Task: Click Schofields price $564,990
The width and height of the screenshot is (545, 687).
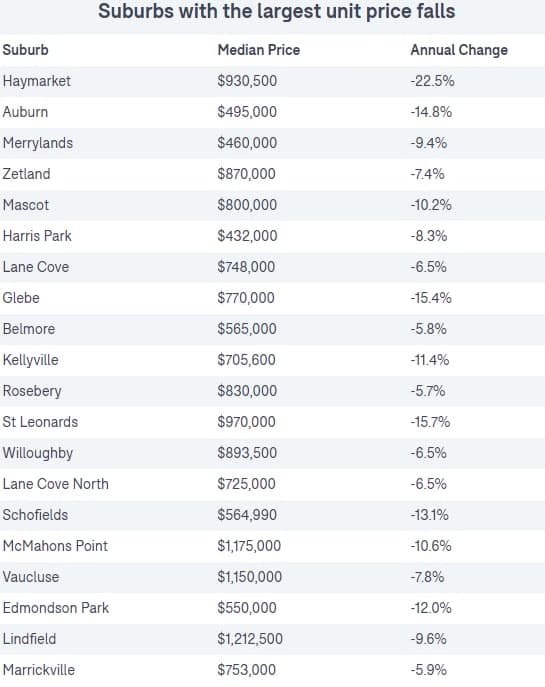Action: point(247,515)
